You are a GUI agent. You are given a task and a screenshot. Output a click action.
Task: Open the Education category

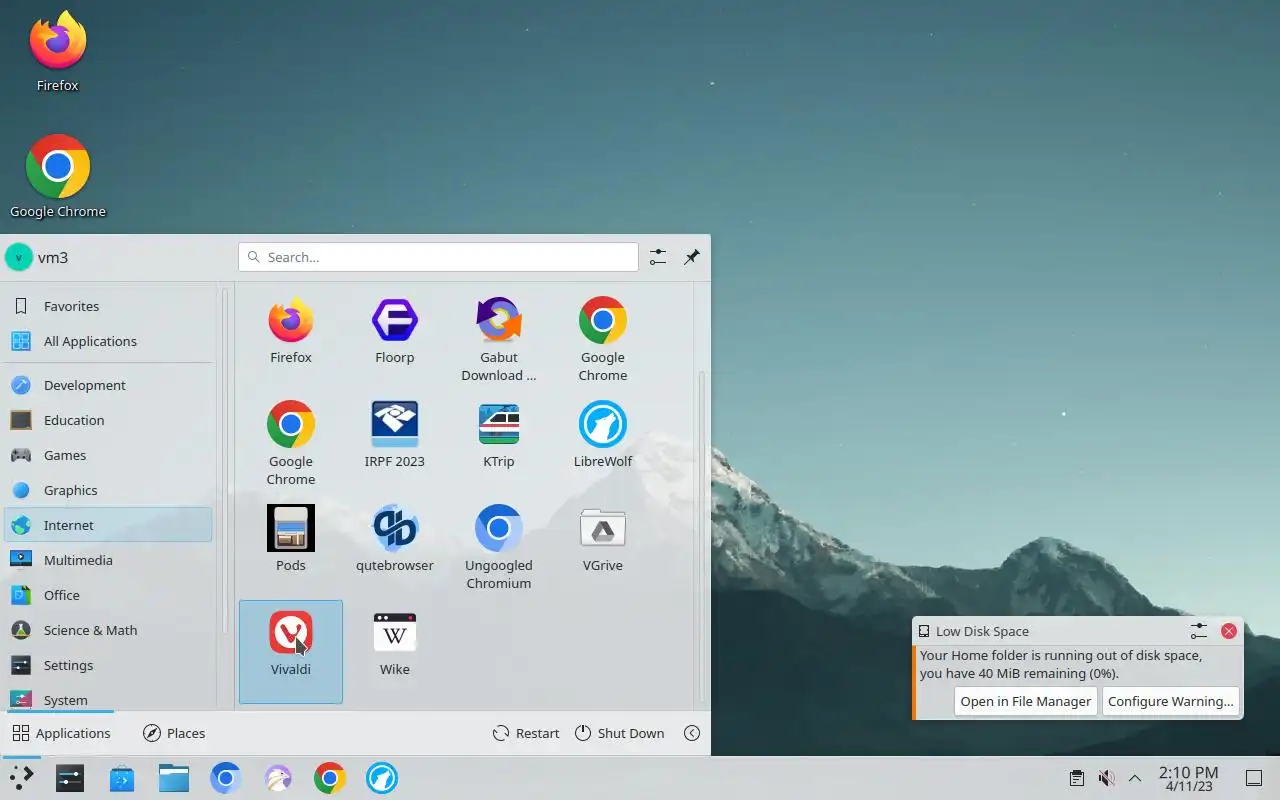pyautogui.click(x=108, y=420)
